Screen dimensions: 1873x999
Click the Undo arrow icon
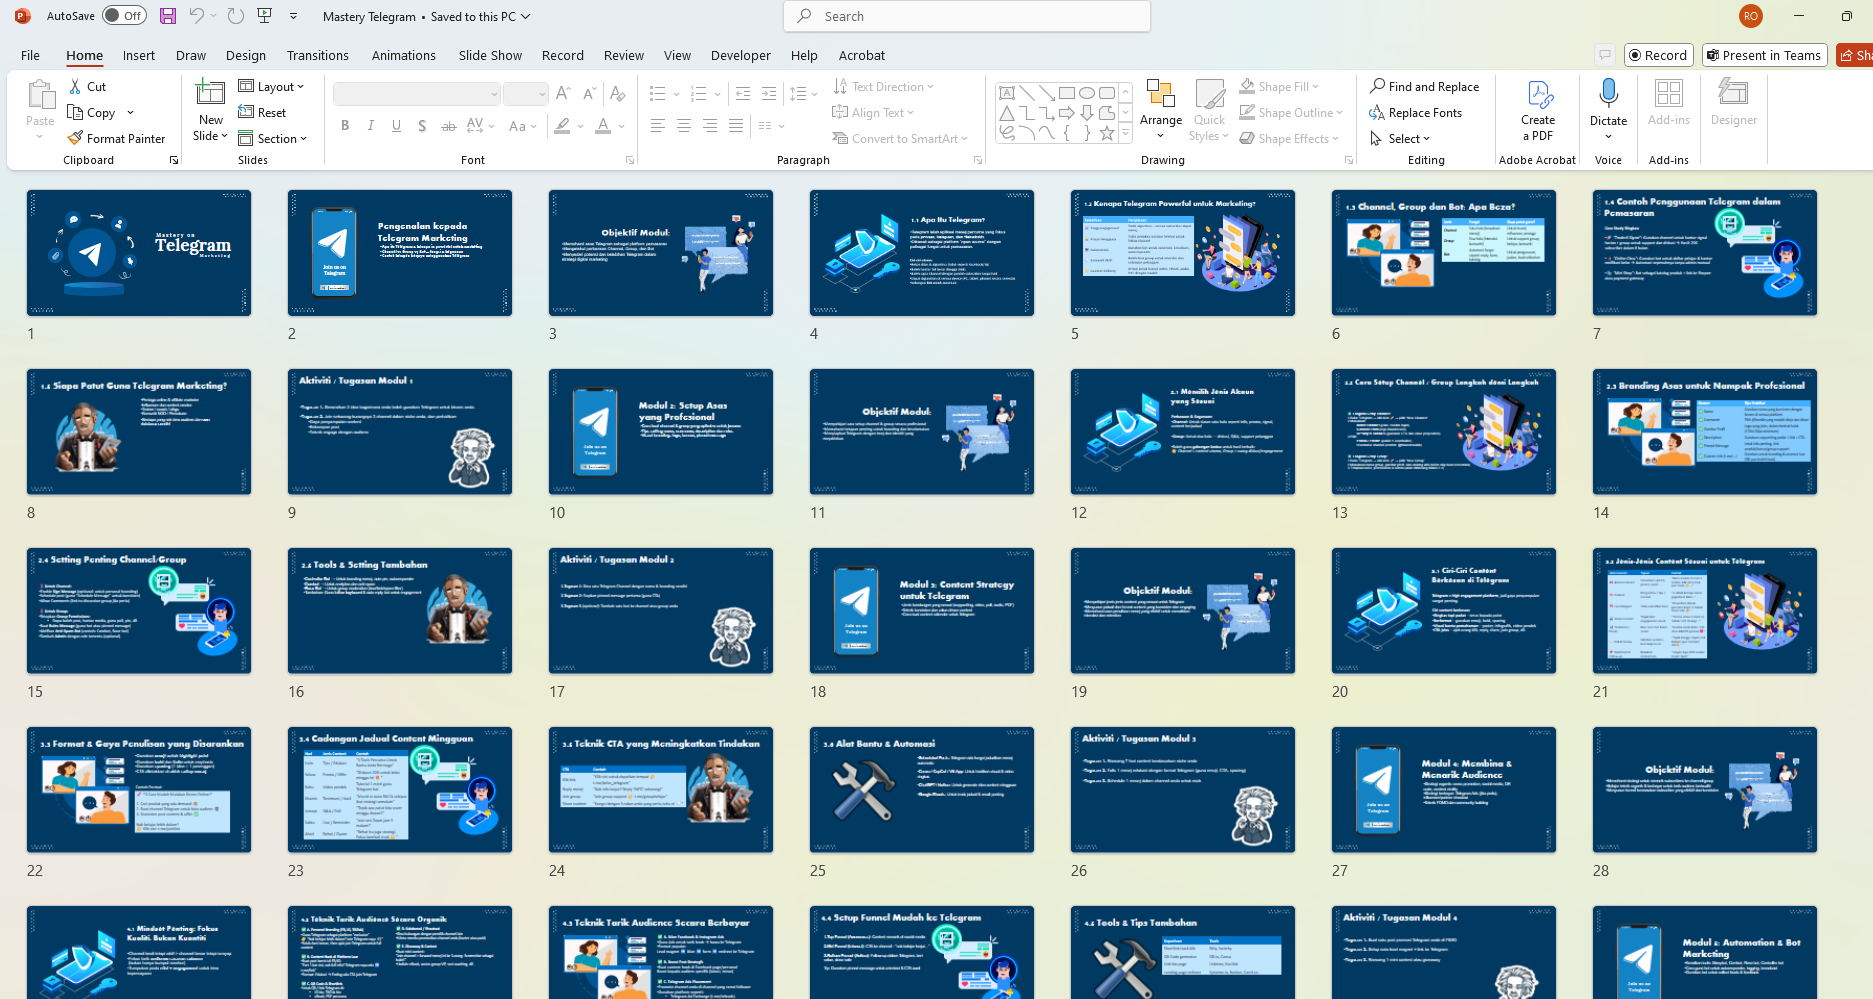tap(197, 16)
